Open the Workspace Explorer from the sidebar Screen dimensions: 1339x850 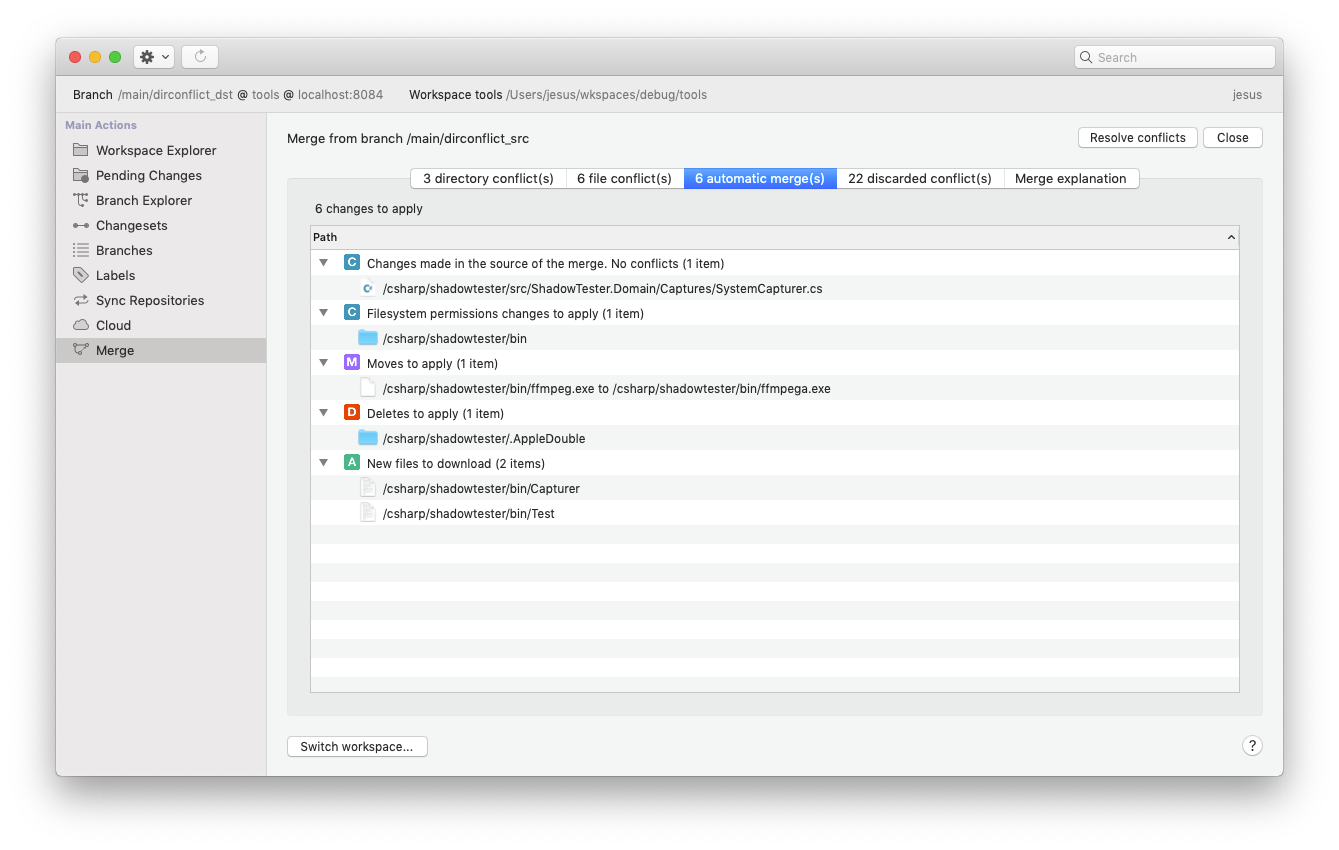155,150
